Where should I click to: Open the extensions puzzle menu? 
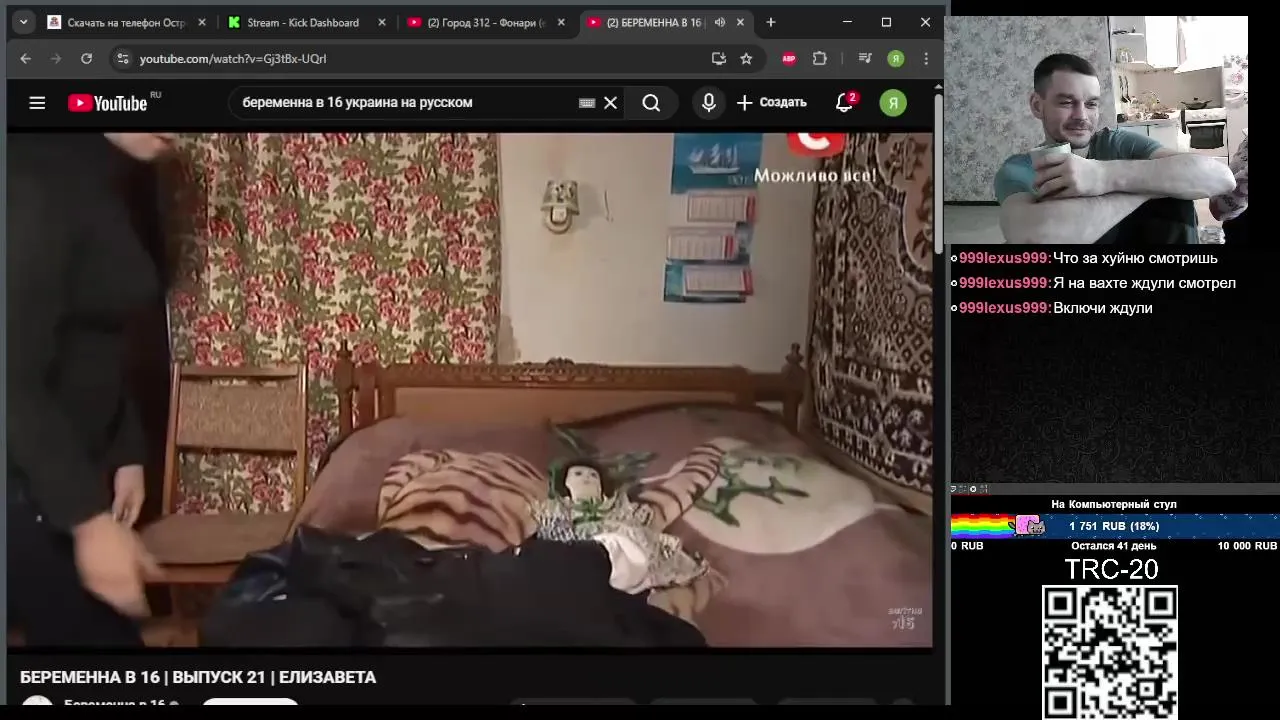(x=820, y=59)
